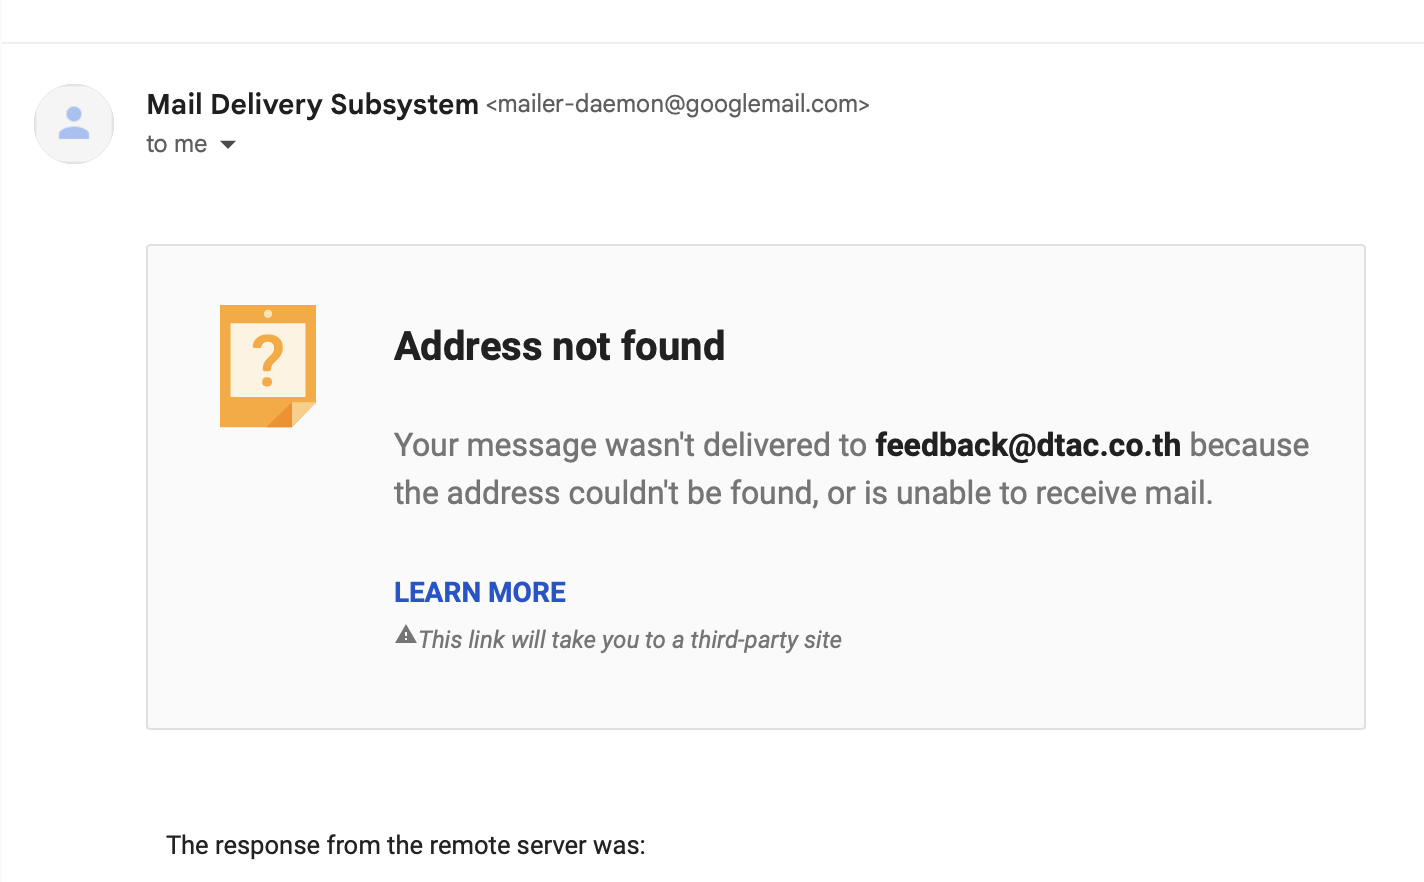Click the warning triangle before third-party notice
Viewport: 1424px width, 882px height.
pyautogui.click(x=405, y=635)
